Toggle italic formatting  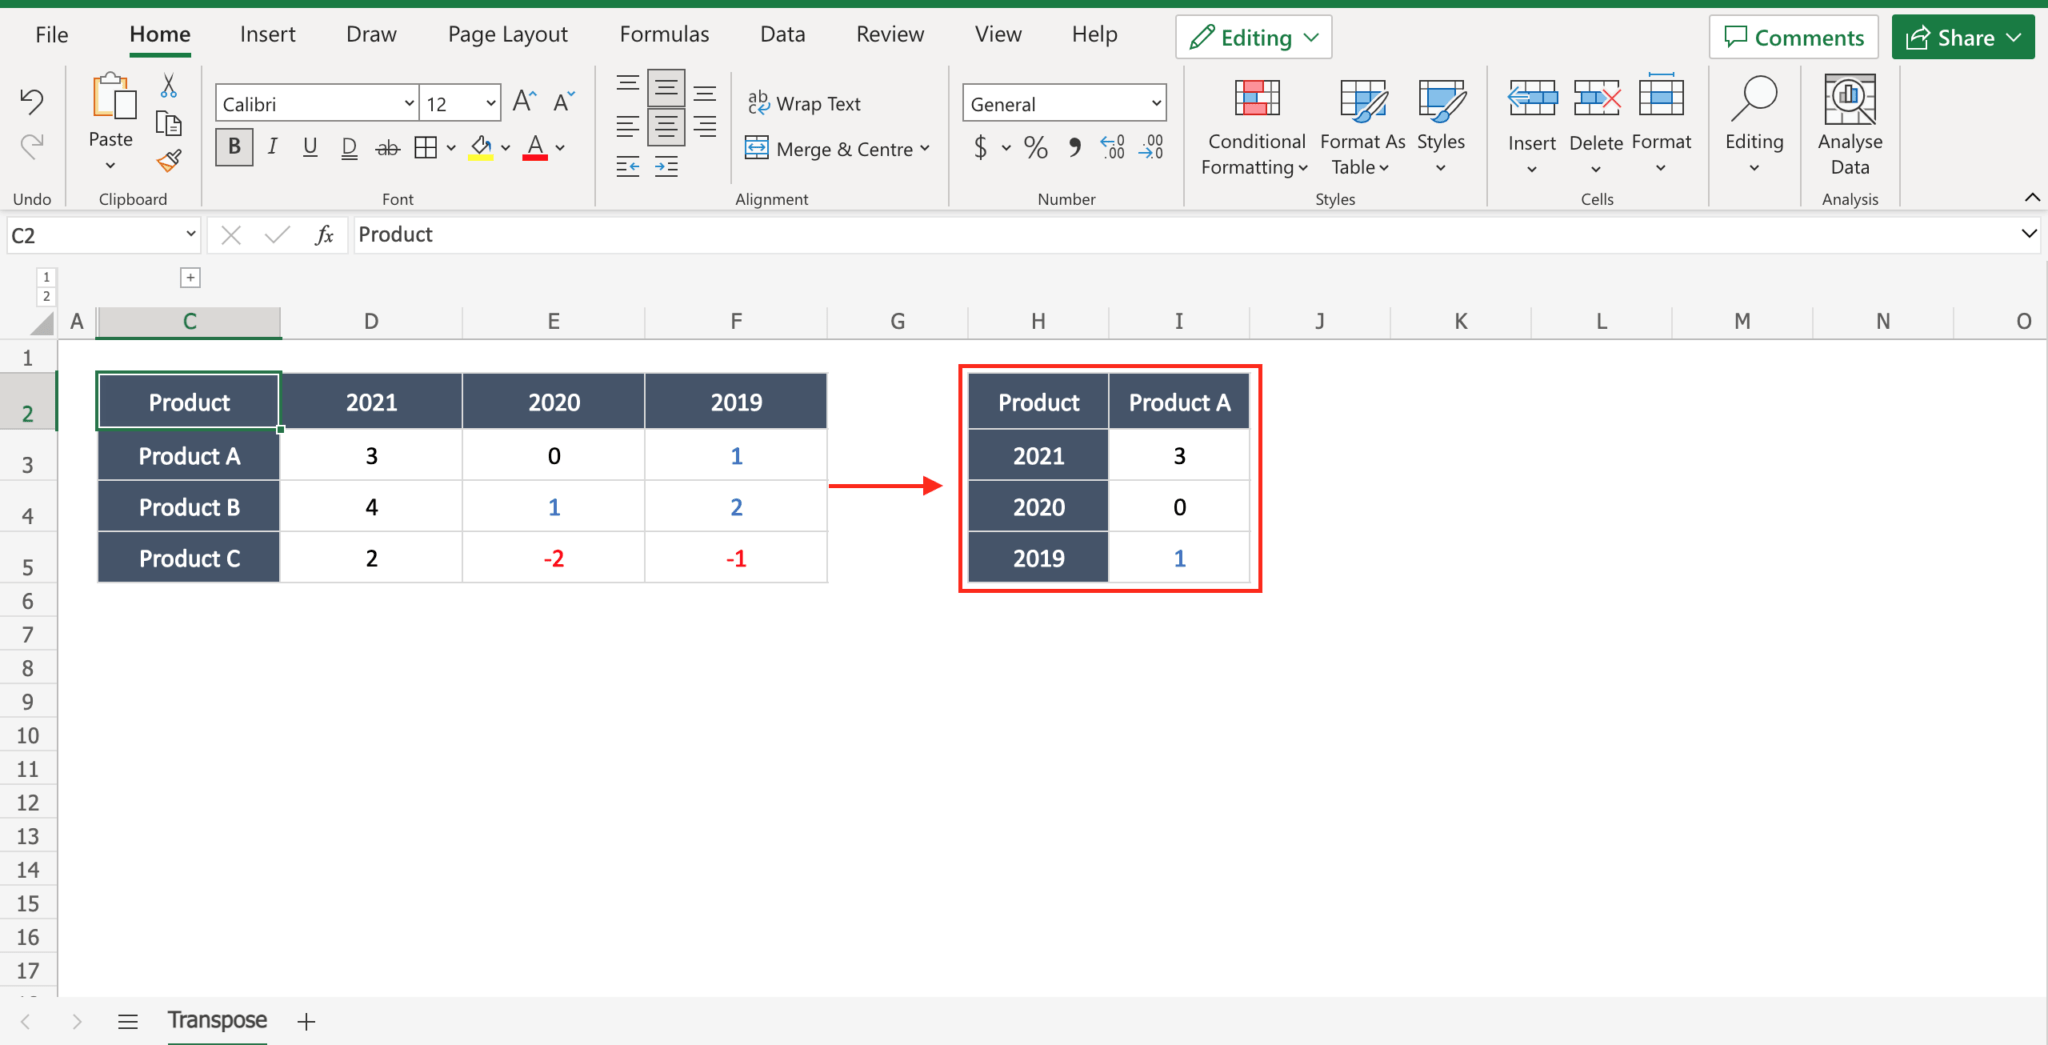272,147
